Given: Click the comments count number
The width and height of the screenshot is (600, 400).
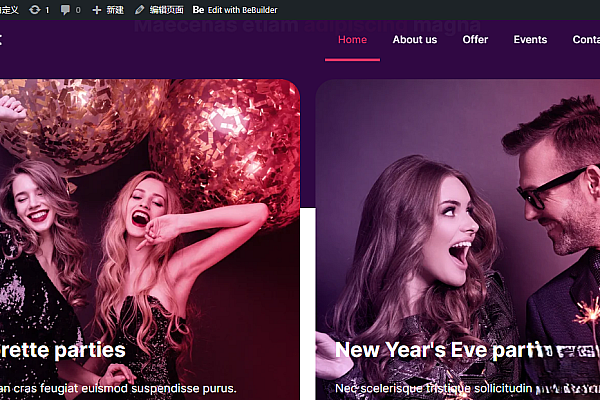Looking at the screenshot, I should tap(78, 9).
